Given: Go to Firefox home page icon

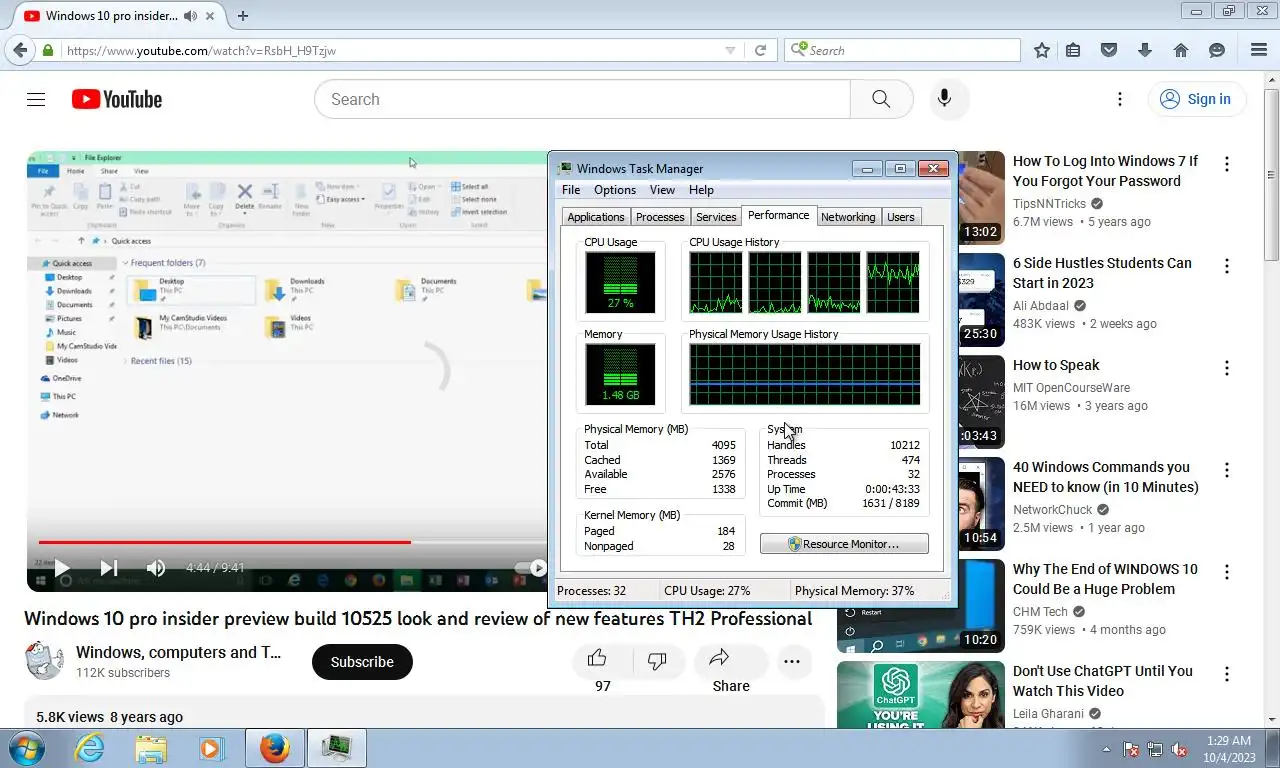Looking at the screenshot, I should [x=1181, y=50].
